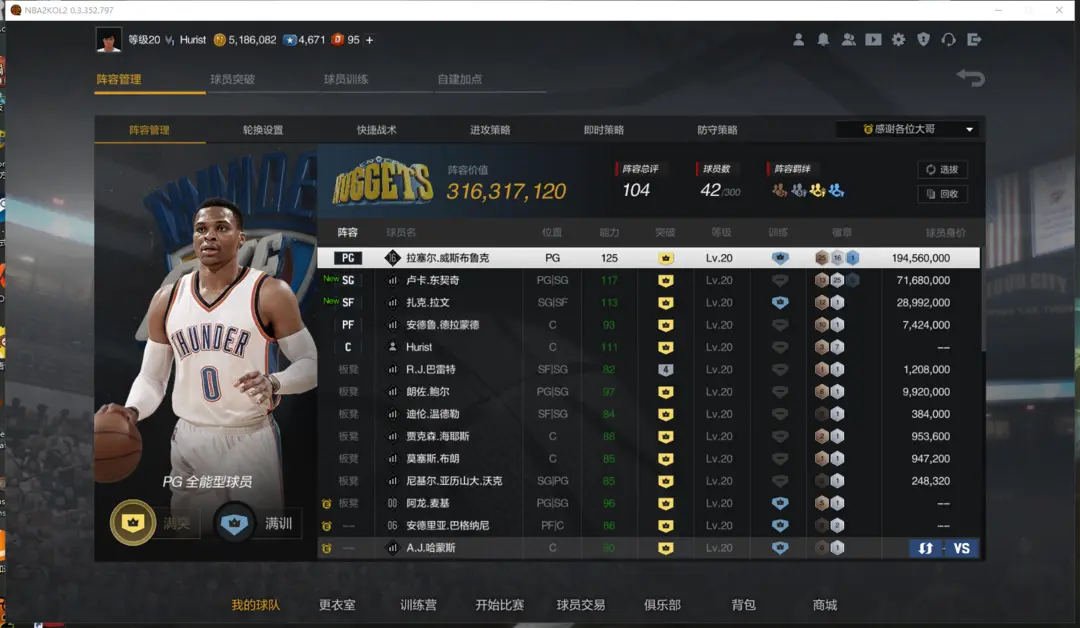Select player row 贾克森.海耶斯
Screen dimensions: 1080x628
pyautogui.click(x=648, y=437)
